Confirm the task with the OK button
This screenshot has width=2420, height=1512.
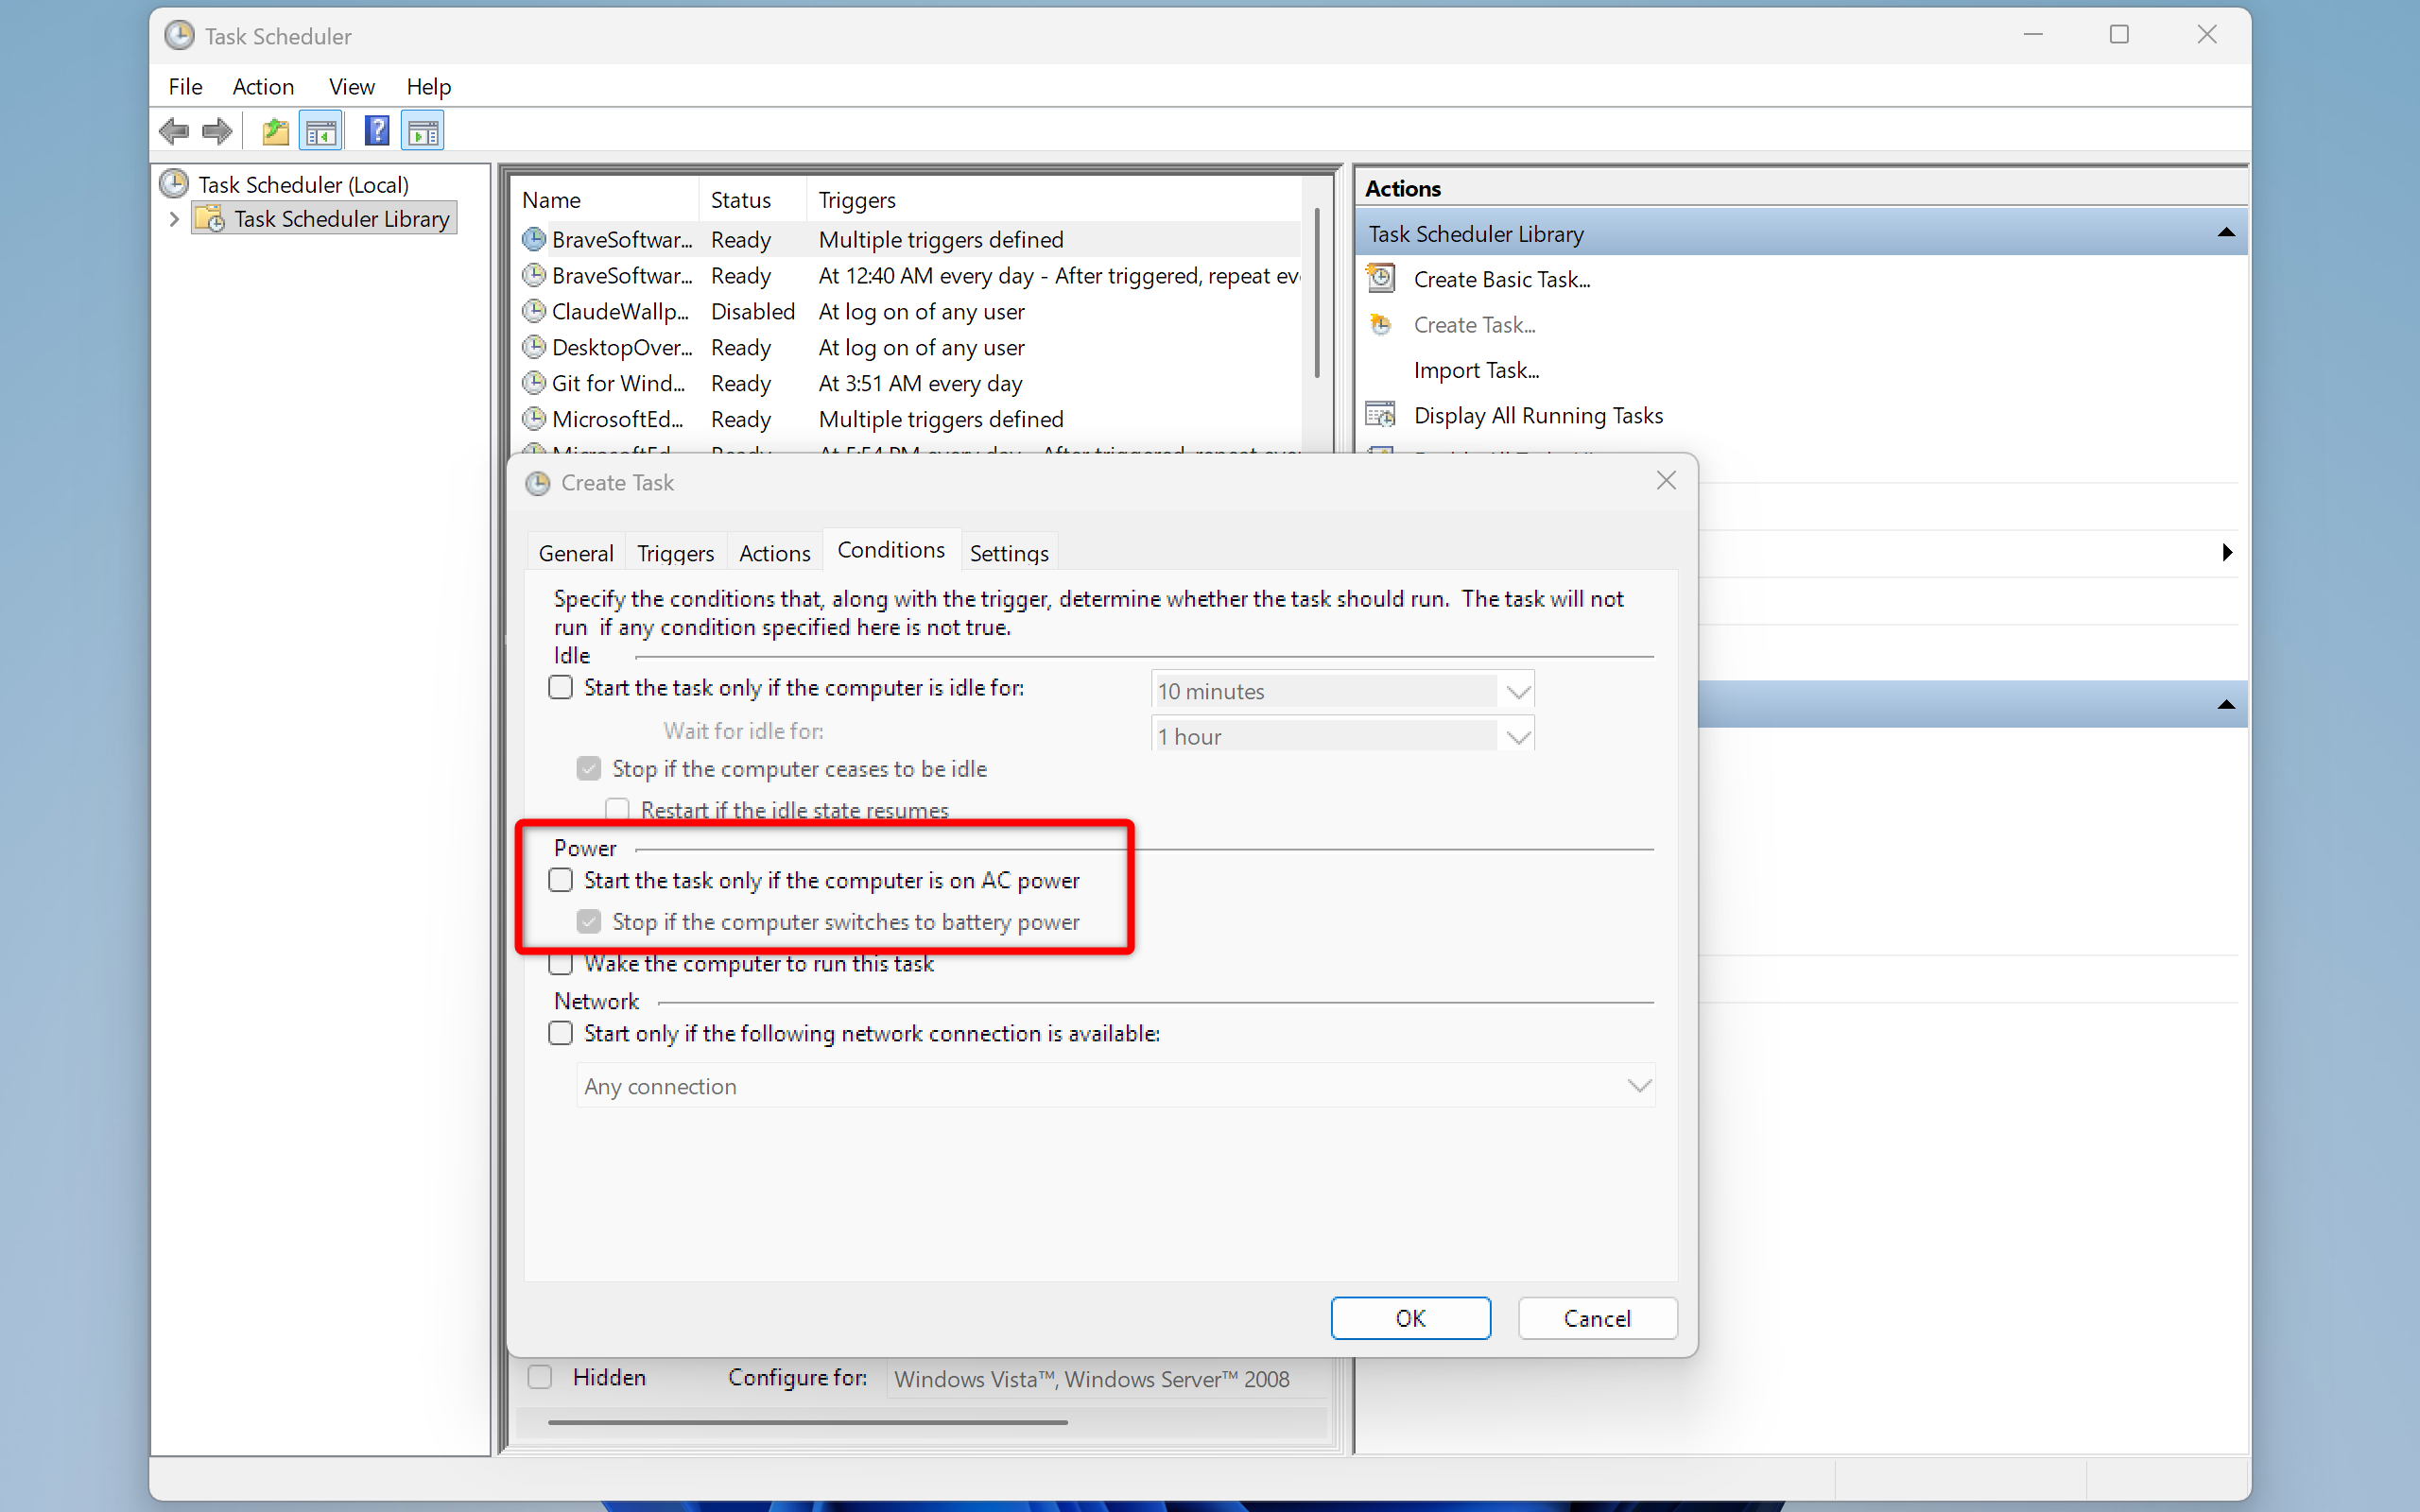click(x=1410, y=1318)
